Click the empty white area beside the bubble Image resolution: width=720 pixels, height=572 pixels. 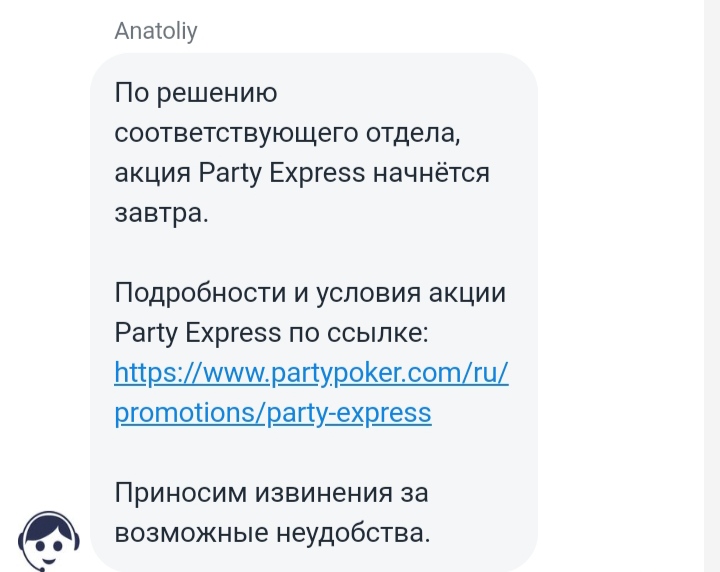click(x=620, y=286)
